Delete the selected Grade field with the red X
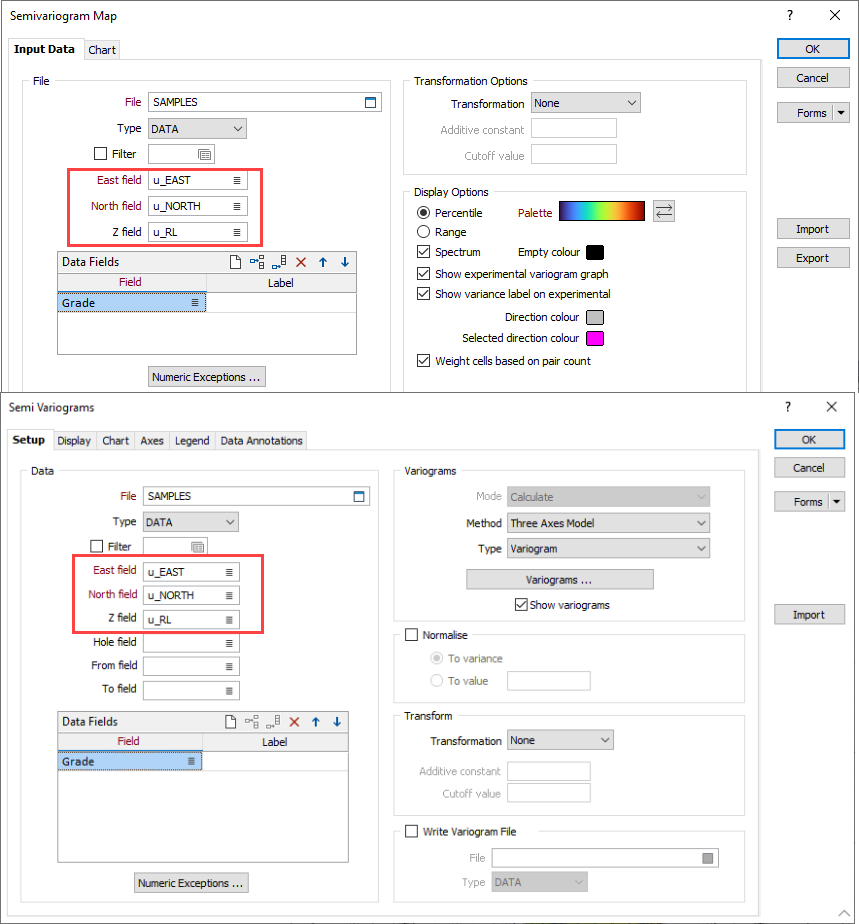 point(300,261)
